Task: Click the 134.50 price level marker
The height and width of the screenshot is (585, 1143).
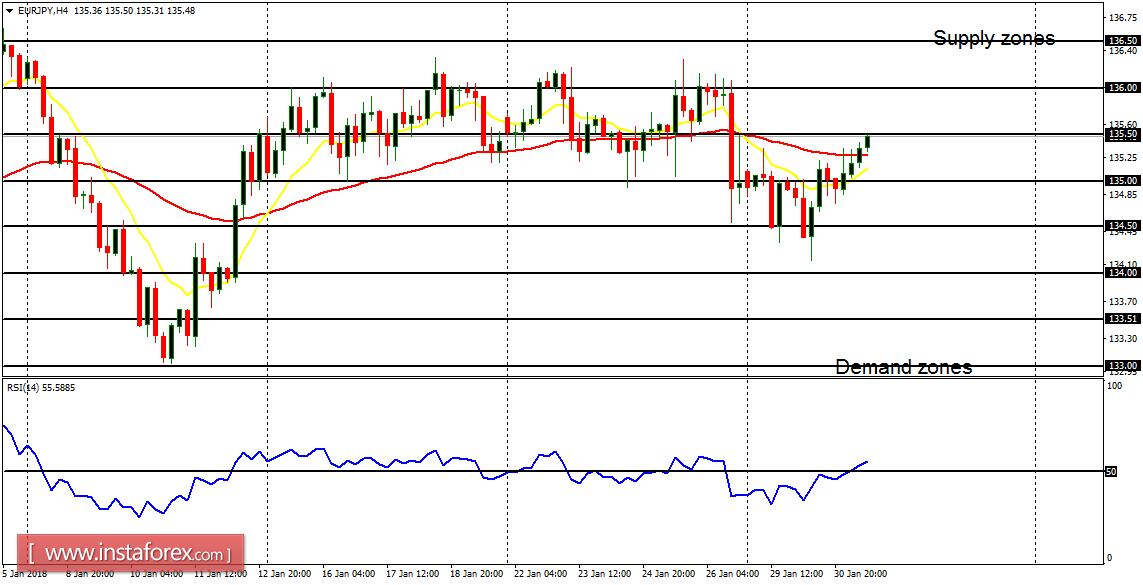Action: tap(1121, 225)
